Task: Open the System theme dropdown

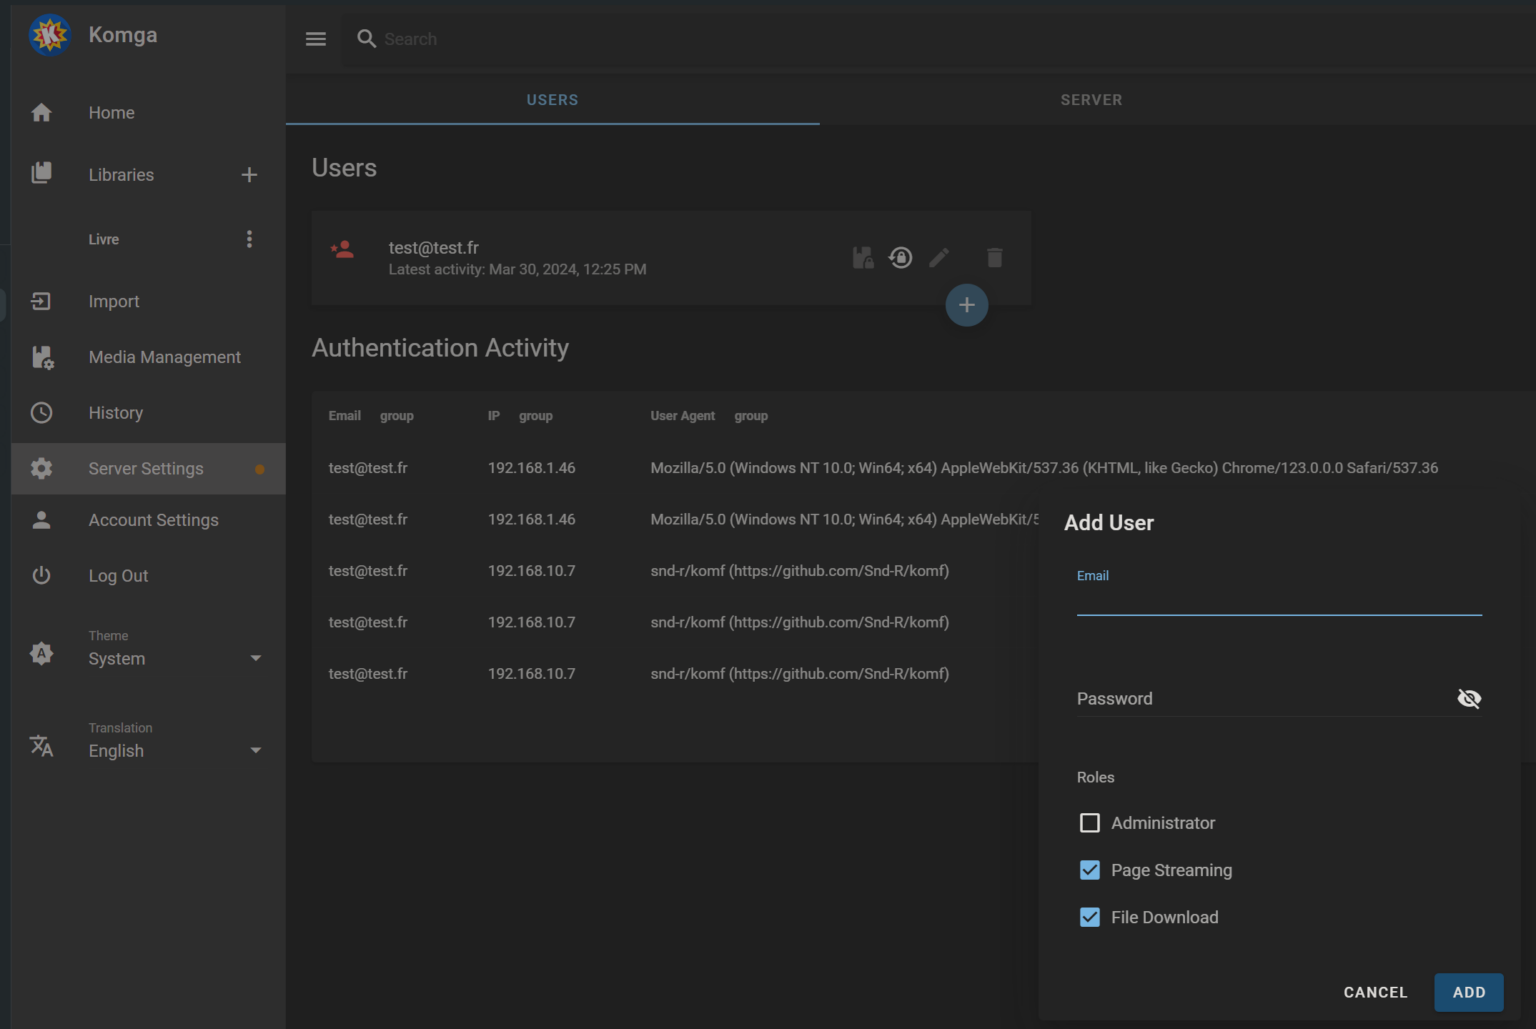Action: 255,658
